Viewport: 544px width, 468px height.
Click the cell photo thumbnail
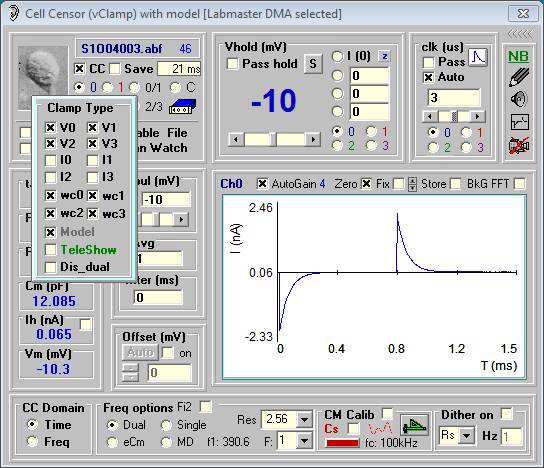point(43,71)
